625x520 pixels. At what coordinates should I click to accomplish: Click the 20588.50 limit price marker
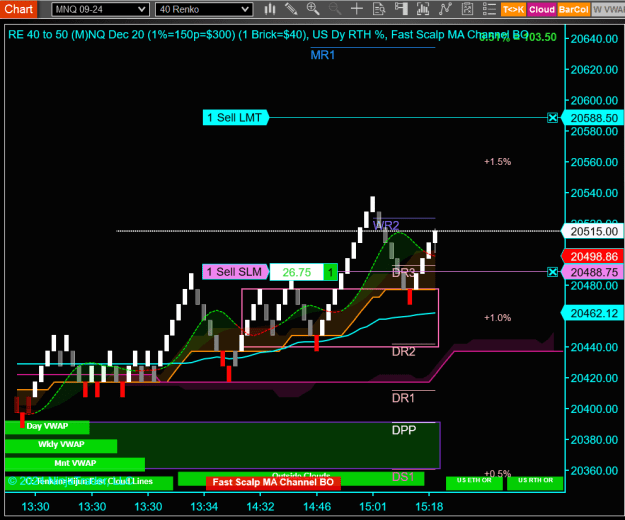pos(593,118)
